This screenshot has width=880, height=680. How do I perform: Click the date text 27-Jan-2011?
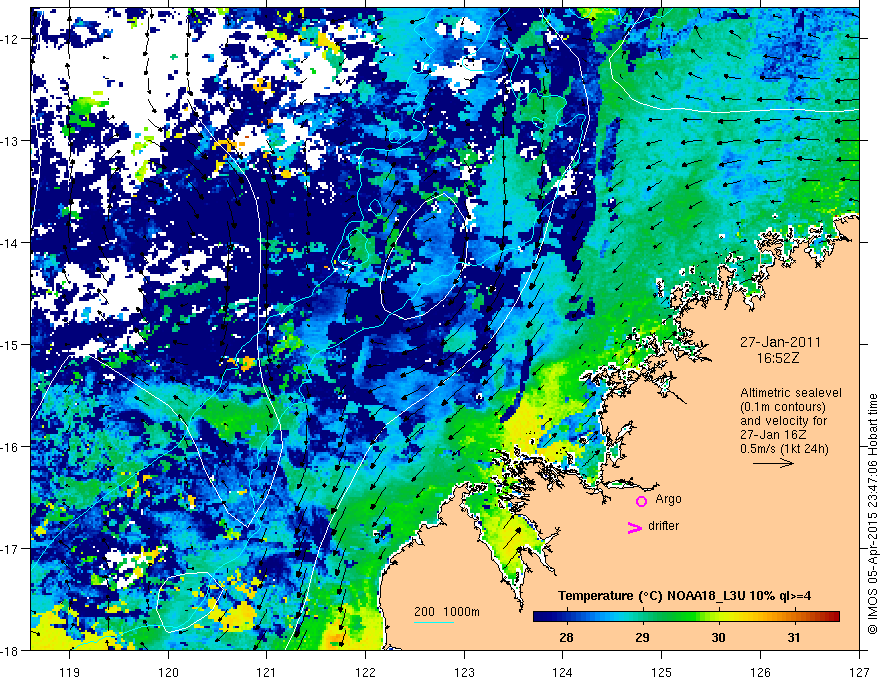tap(780, 342)
